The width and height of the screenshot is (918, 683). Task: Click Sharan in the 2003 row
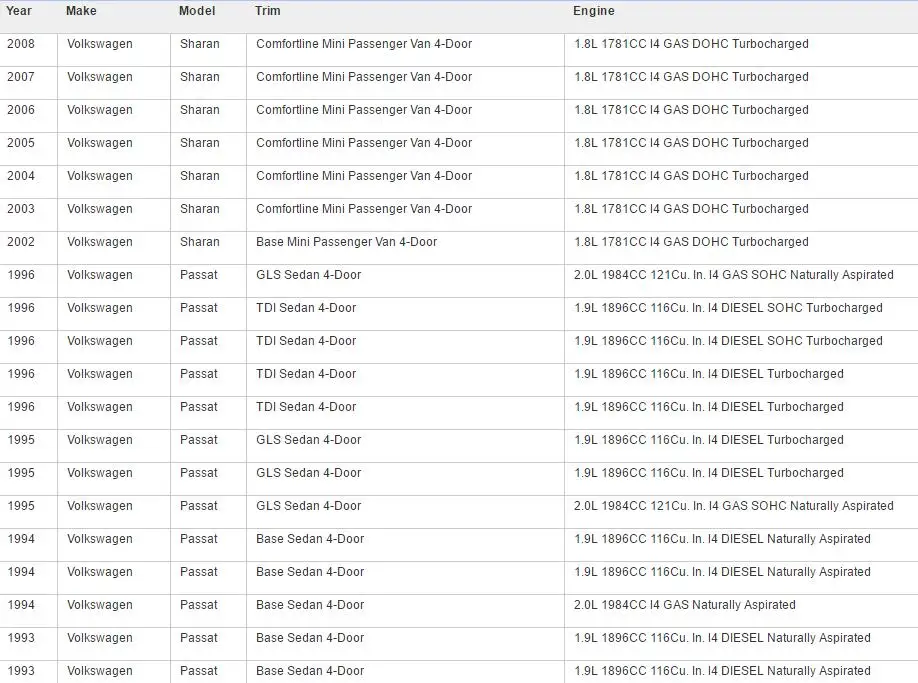pos(200,209)
